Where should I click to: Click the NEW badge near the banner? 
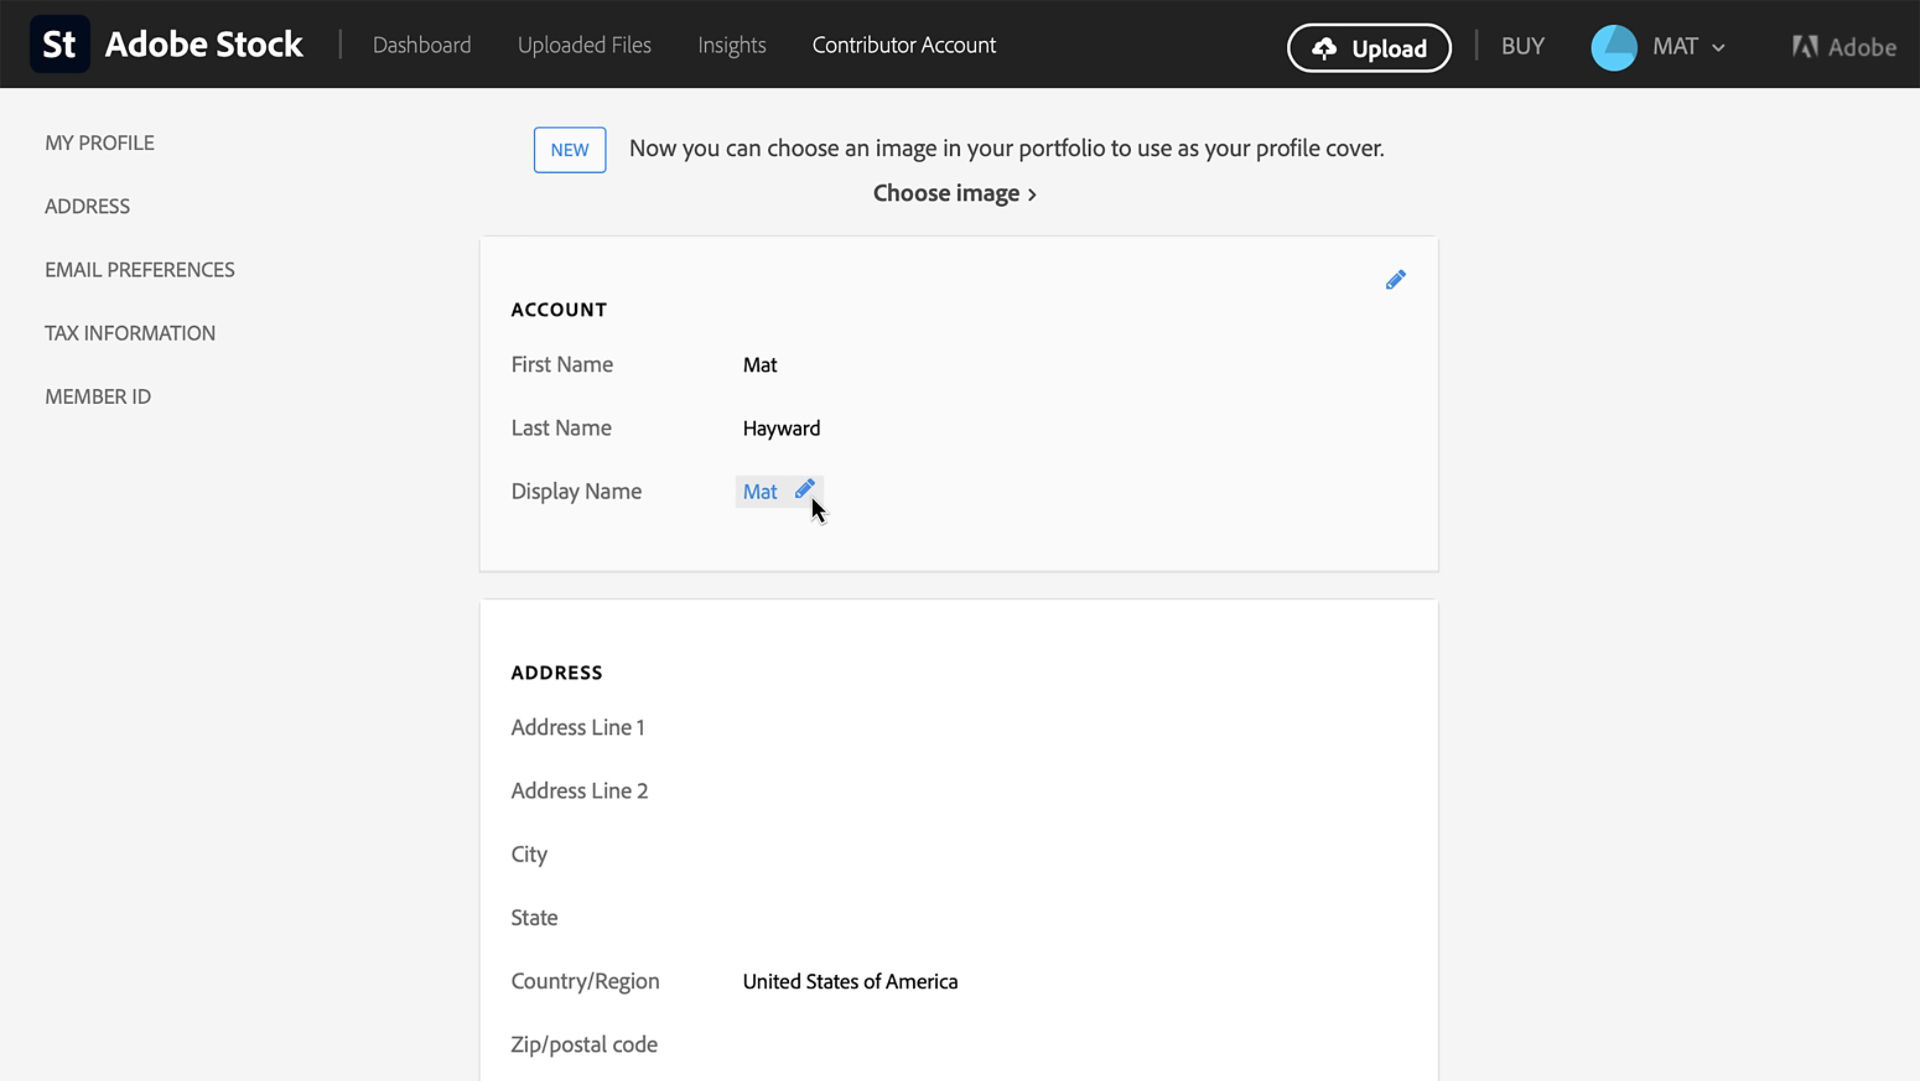(x=569, y=150)
